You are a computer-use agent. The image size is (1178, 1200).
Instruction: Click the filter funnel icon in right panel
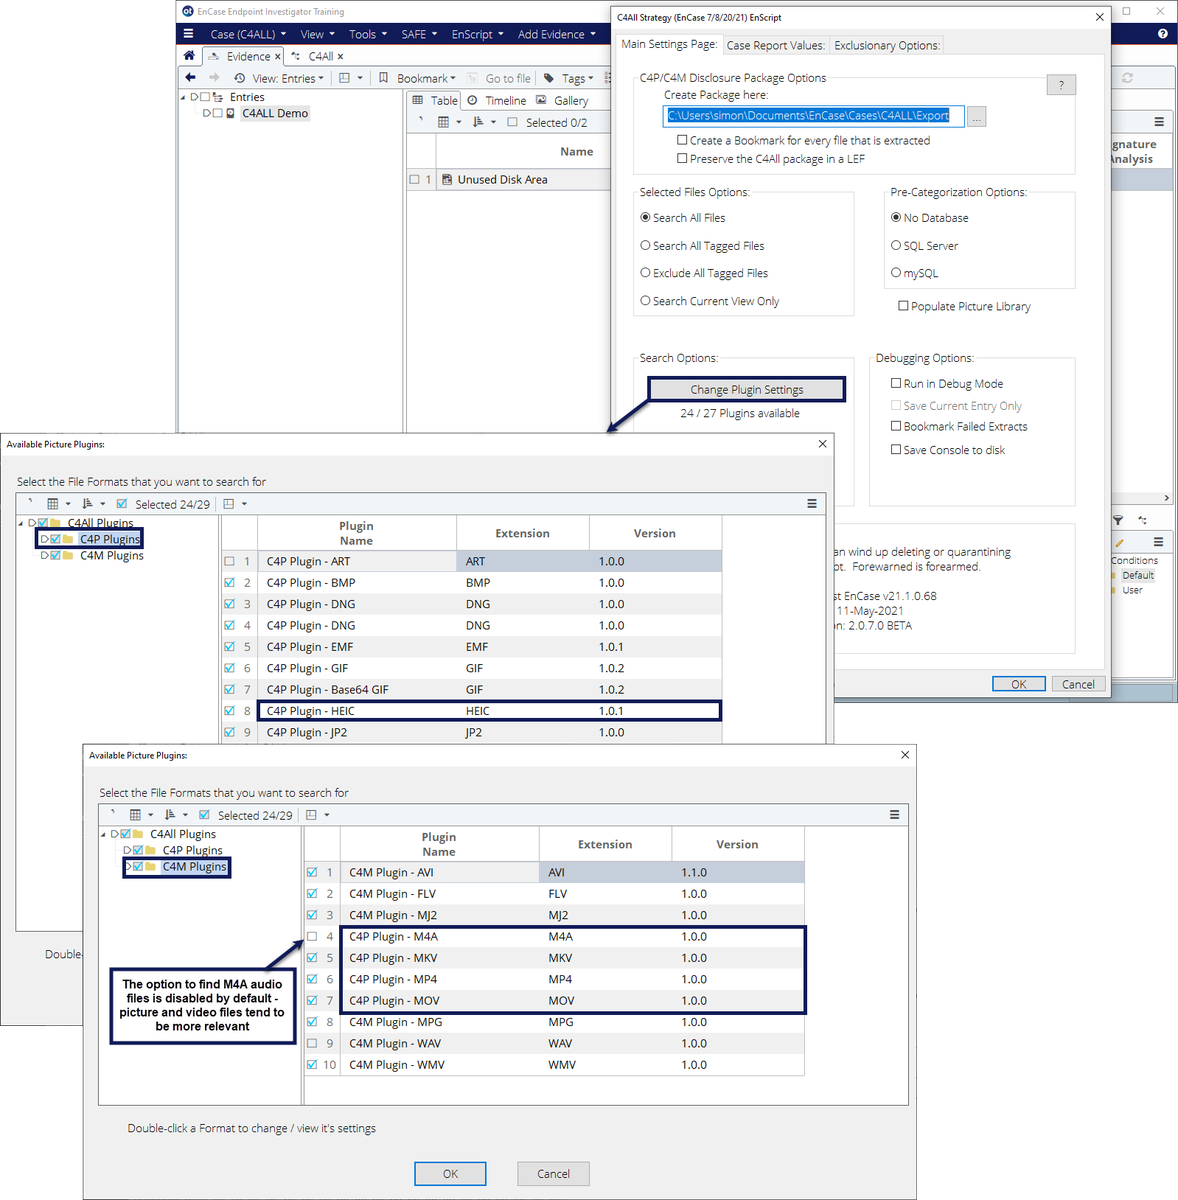pos(1118,520)
